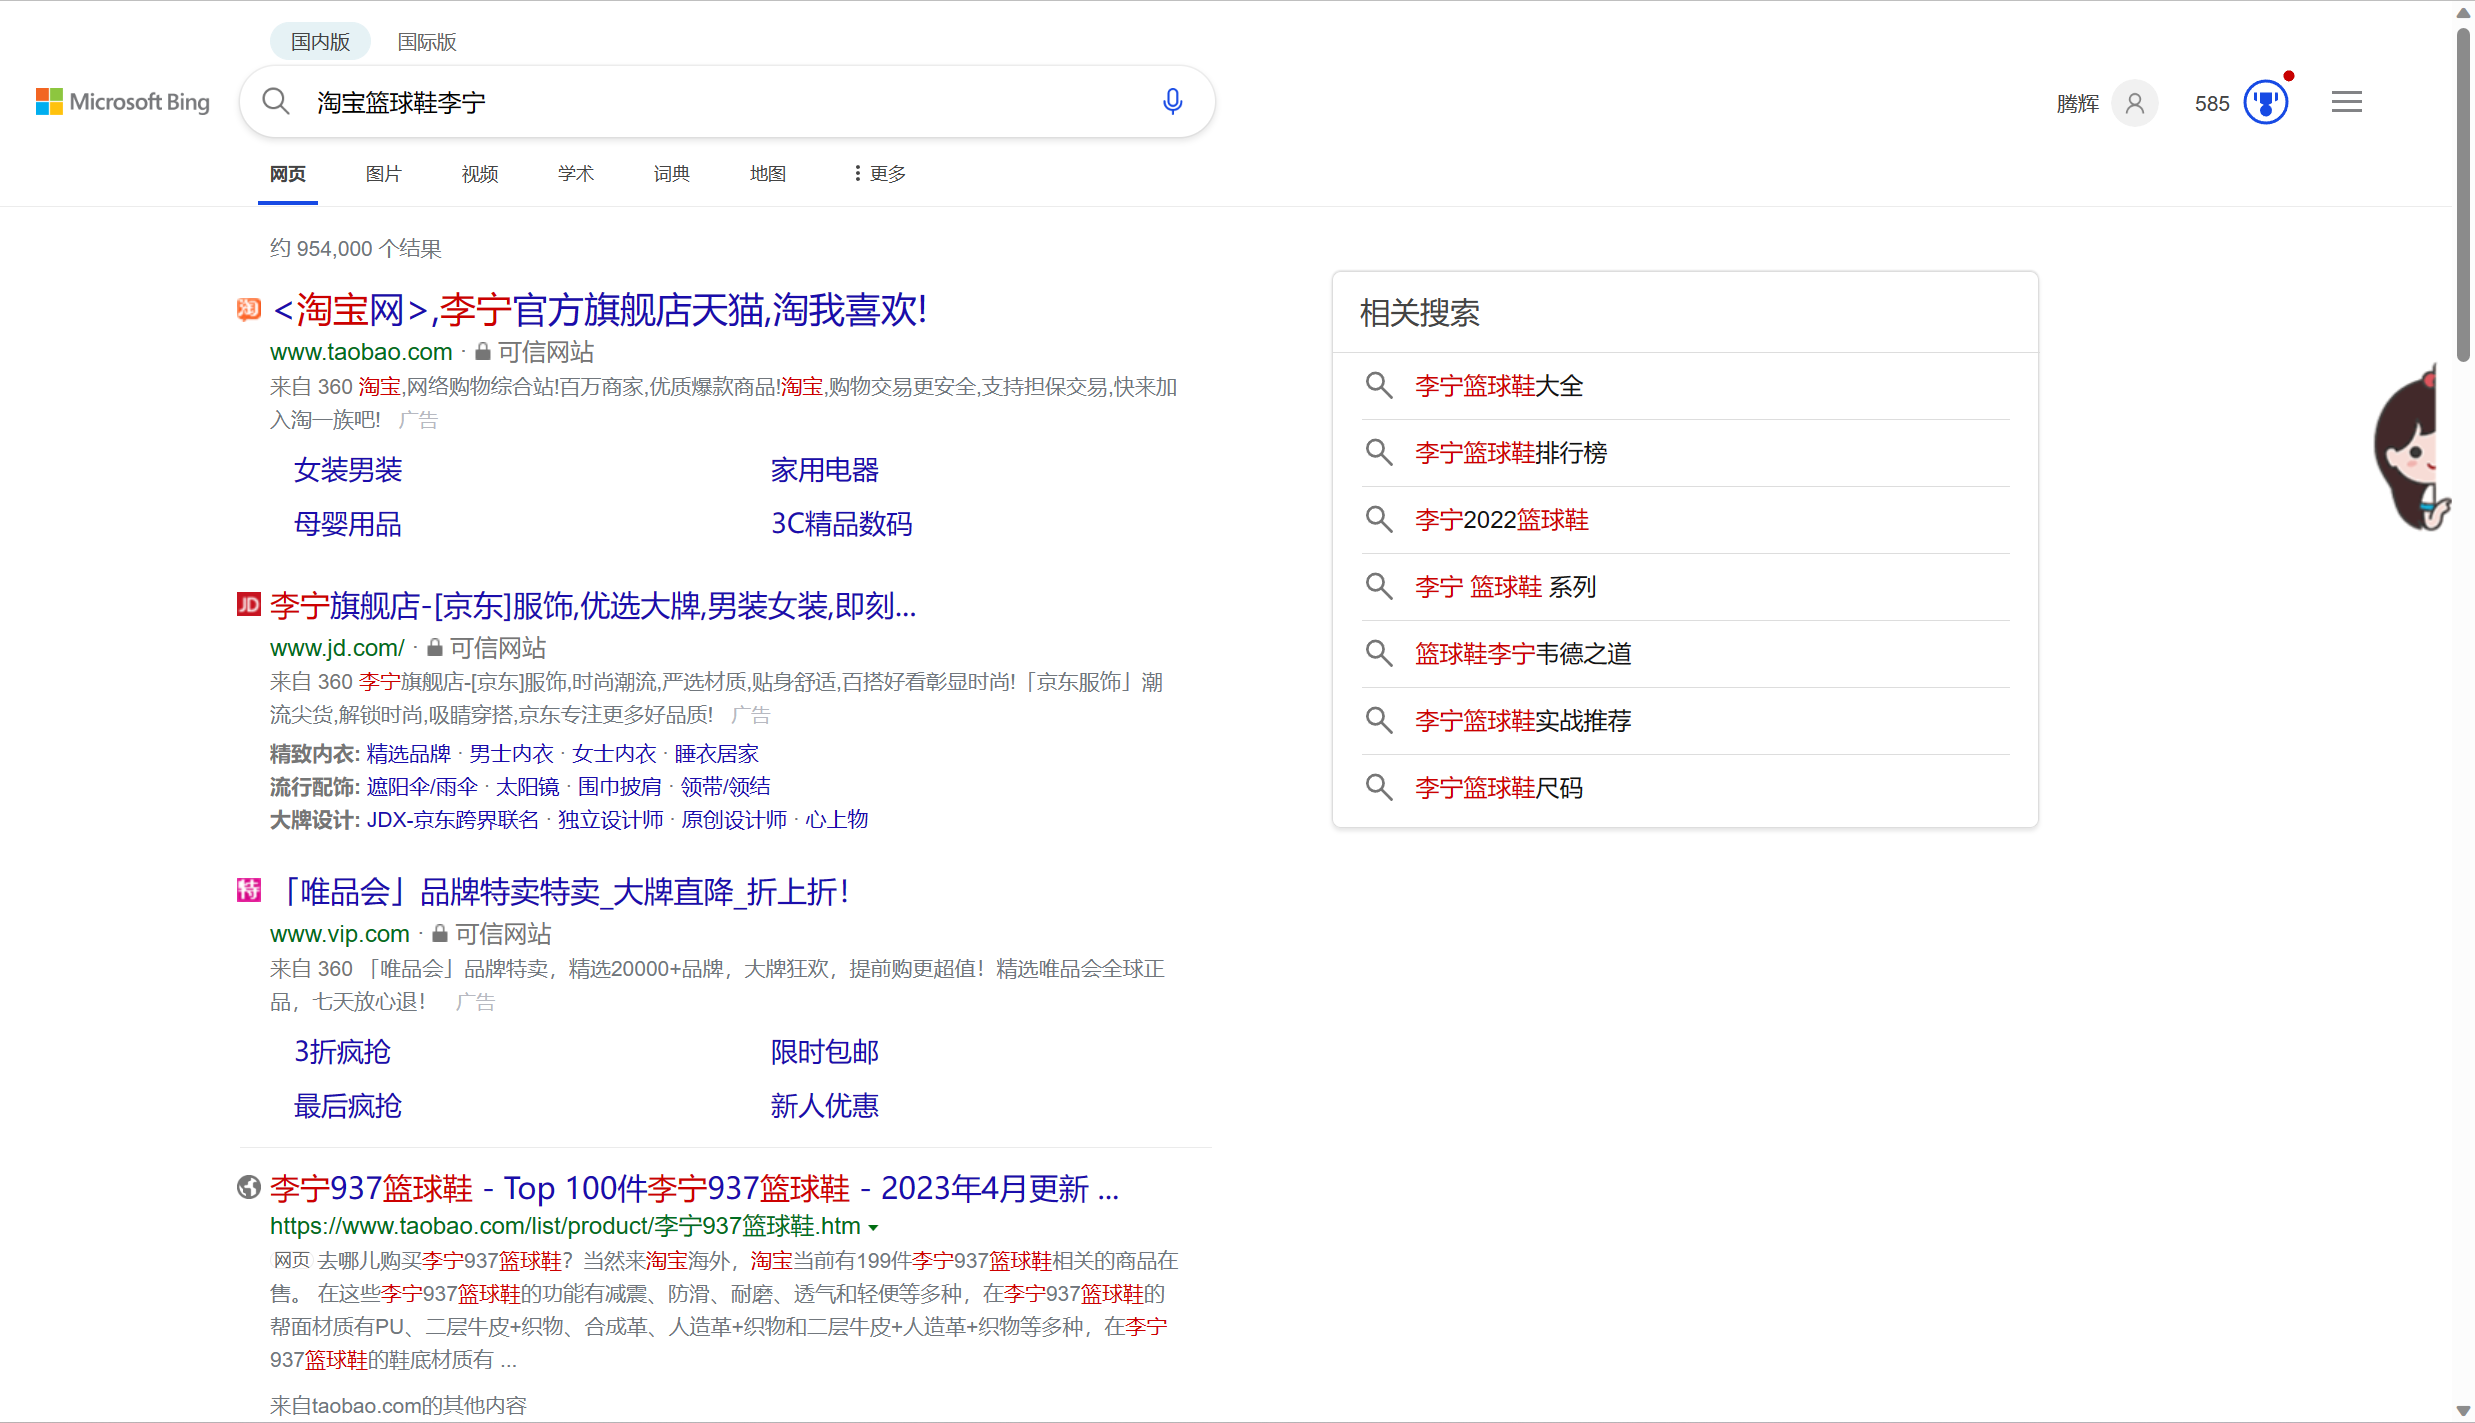Click www.jd.com/ green URL
This screenshot has height=1423, width=2475.
[x=337, y=648]
